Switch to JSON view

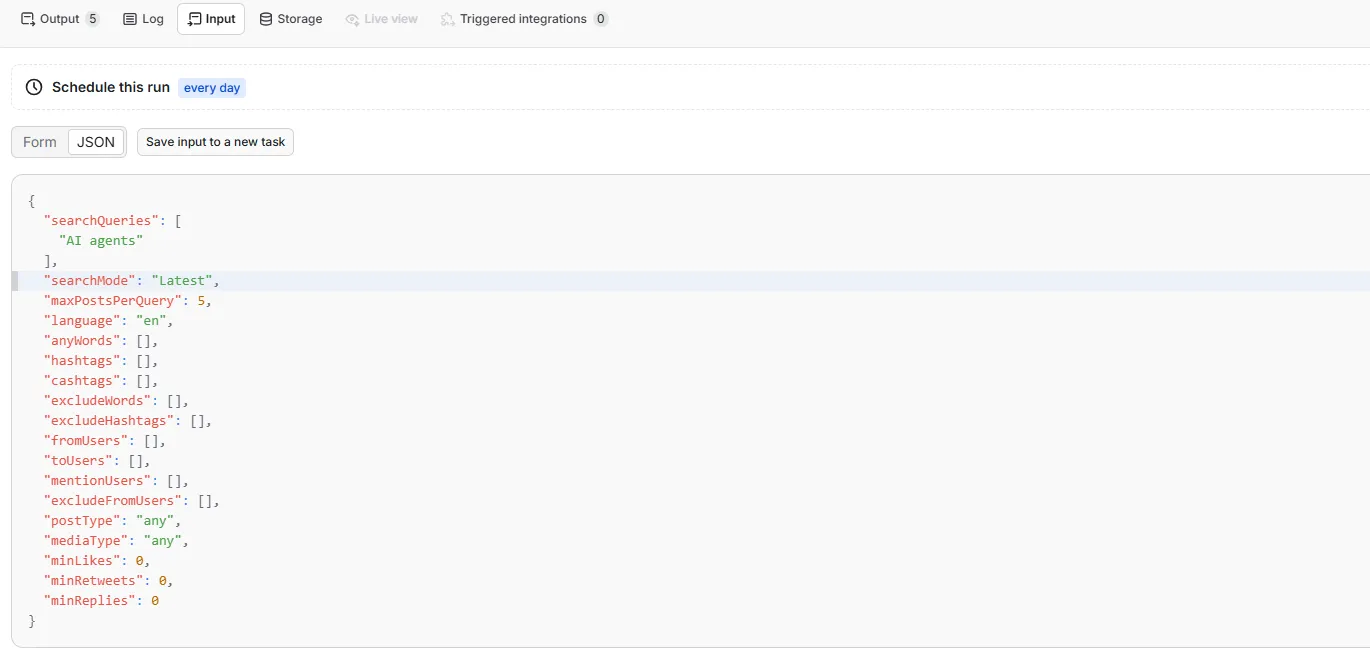(x=96, y=142)
